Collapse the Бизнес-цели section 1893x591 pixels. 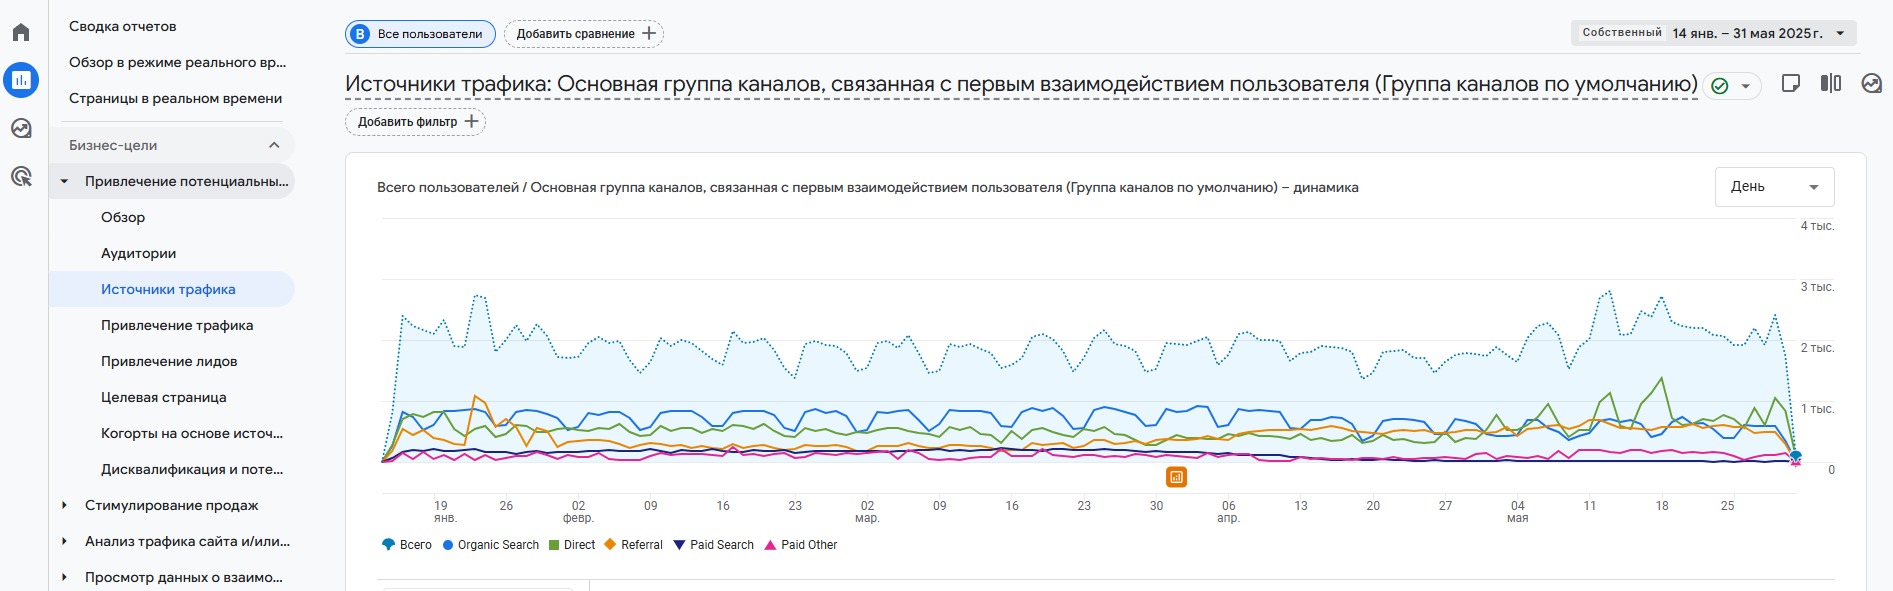point(273,145)
